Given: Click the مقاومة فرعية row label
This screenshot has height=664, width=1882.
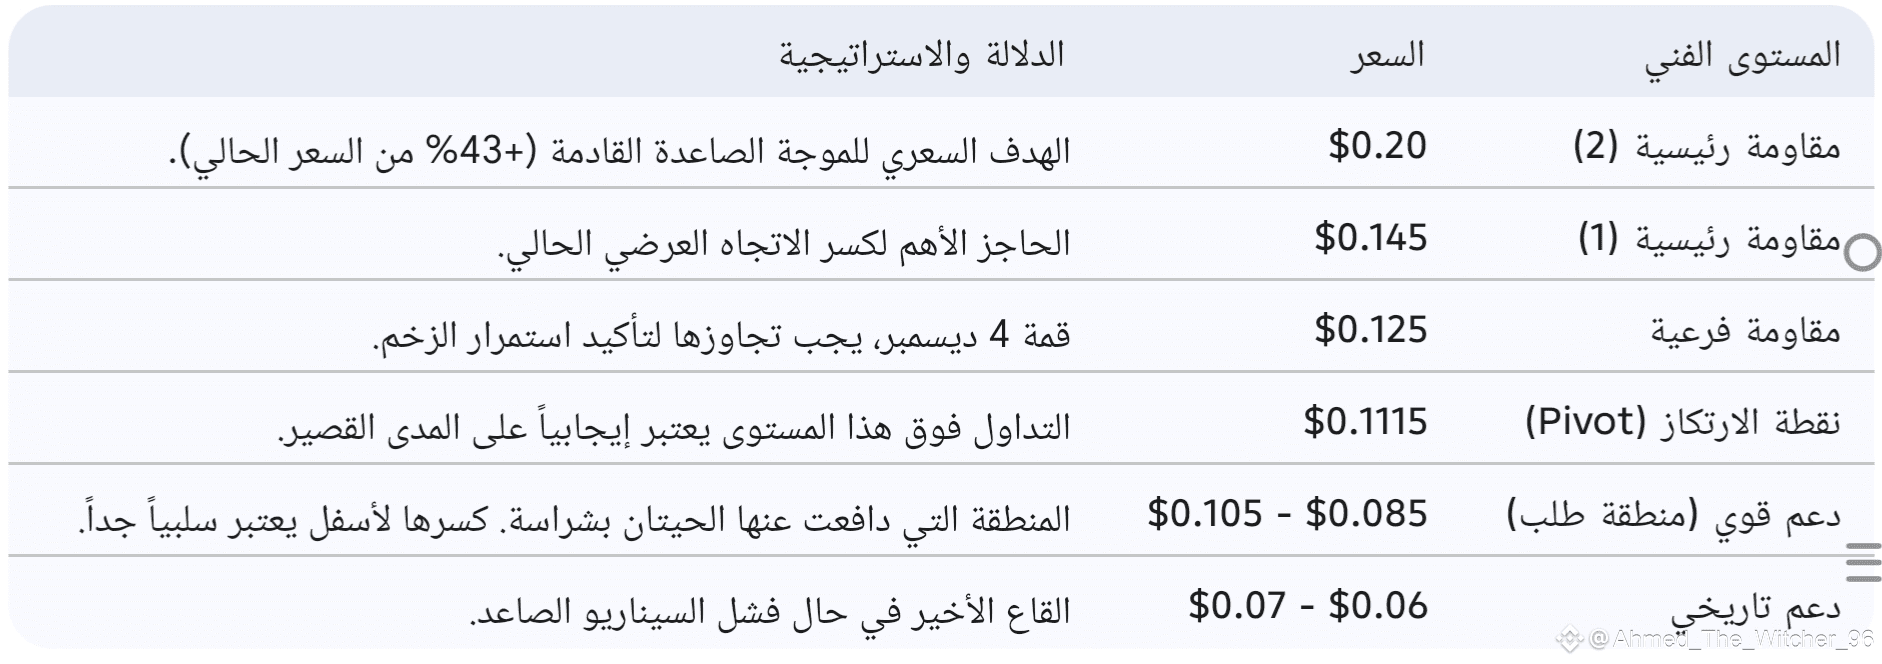Looking at the screenshot, I should [x=1745, y=332].
